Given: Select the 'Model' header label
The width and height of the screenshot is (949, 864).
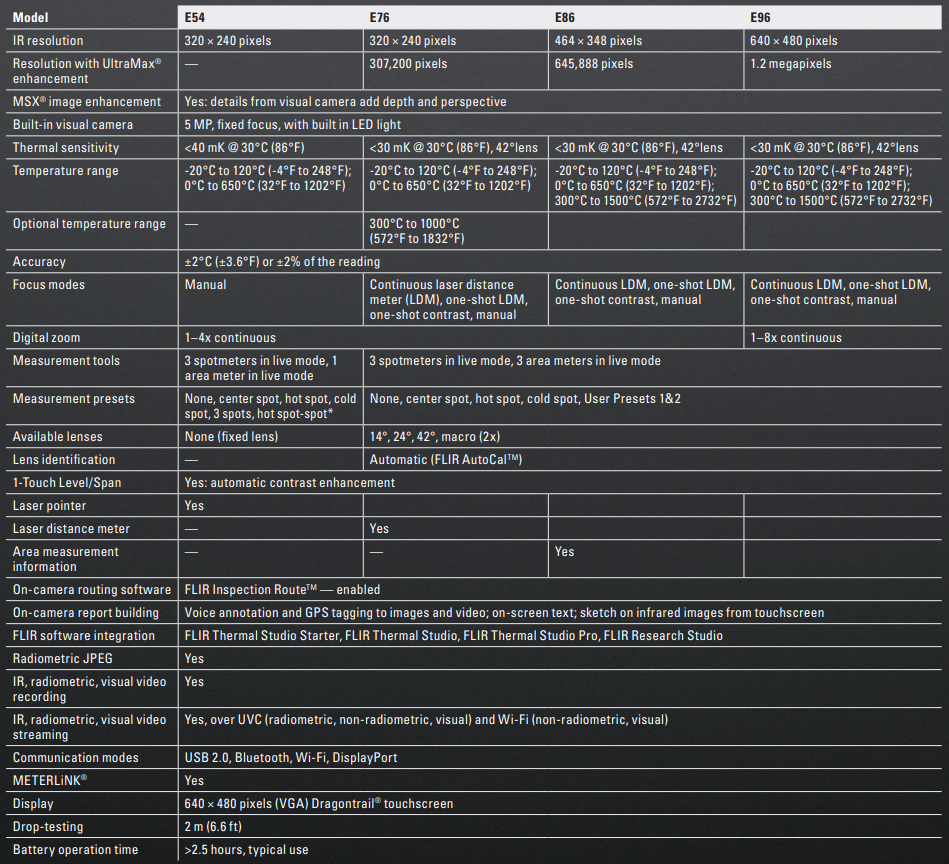Looking at the screenshot, I should click(x=30, y=18).
